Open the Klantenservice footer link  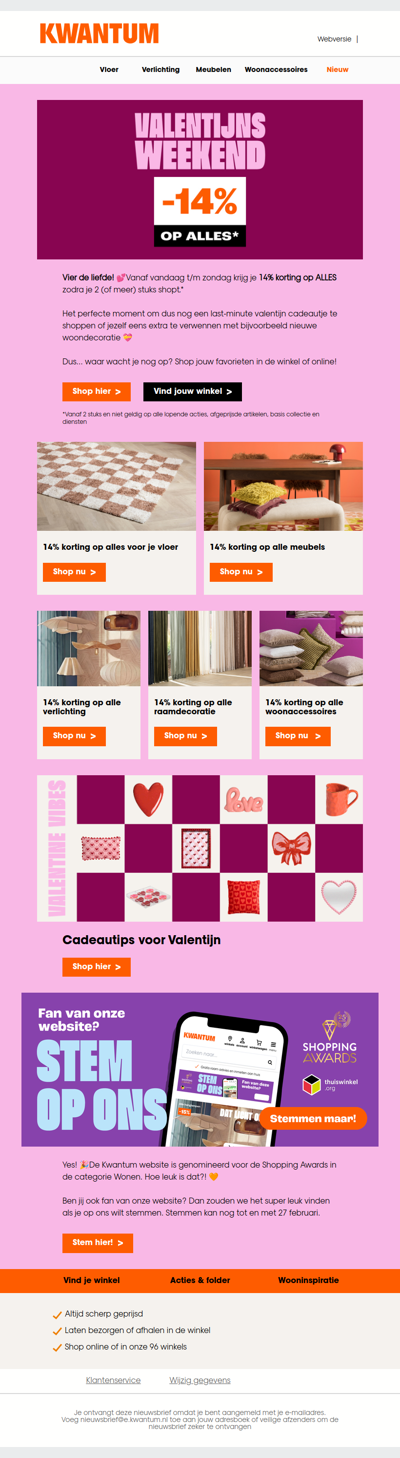(x=113, y=1380)
